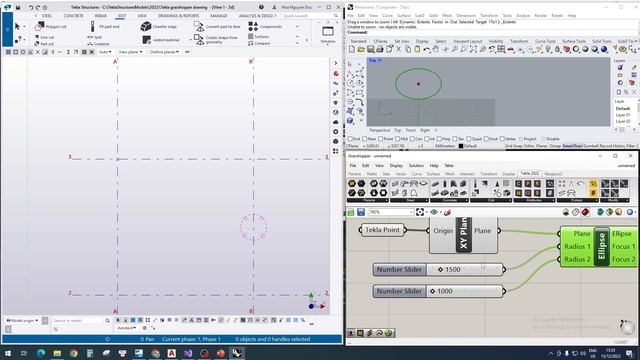Choose the Line cut tool in Tekla ribbon

pos(44,37)
